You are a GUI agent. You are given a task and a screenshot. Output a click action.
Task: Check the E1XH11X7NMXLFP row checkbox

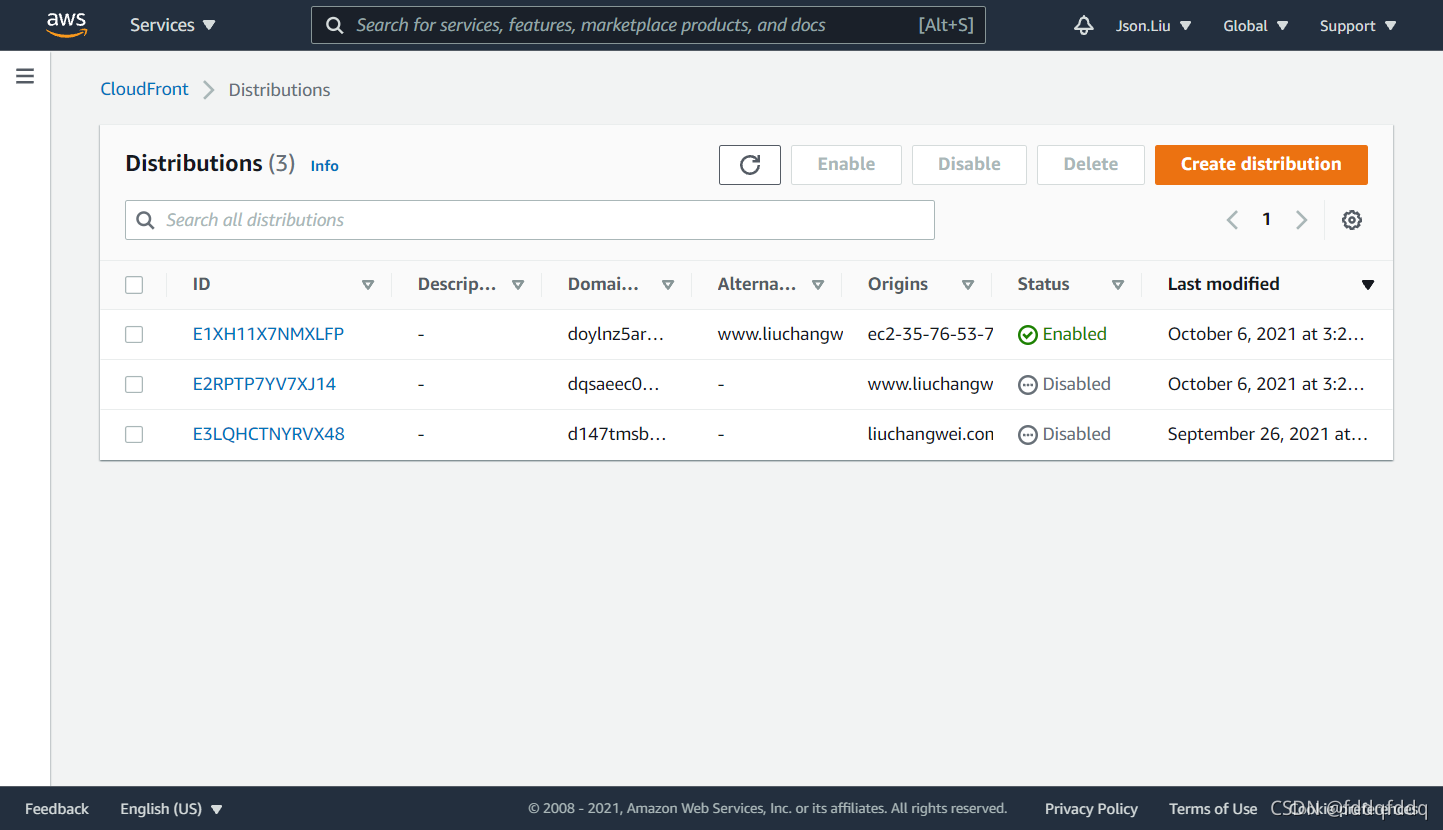click(x=134, y=335)
